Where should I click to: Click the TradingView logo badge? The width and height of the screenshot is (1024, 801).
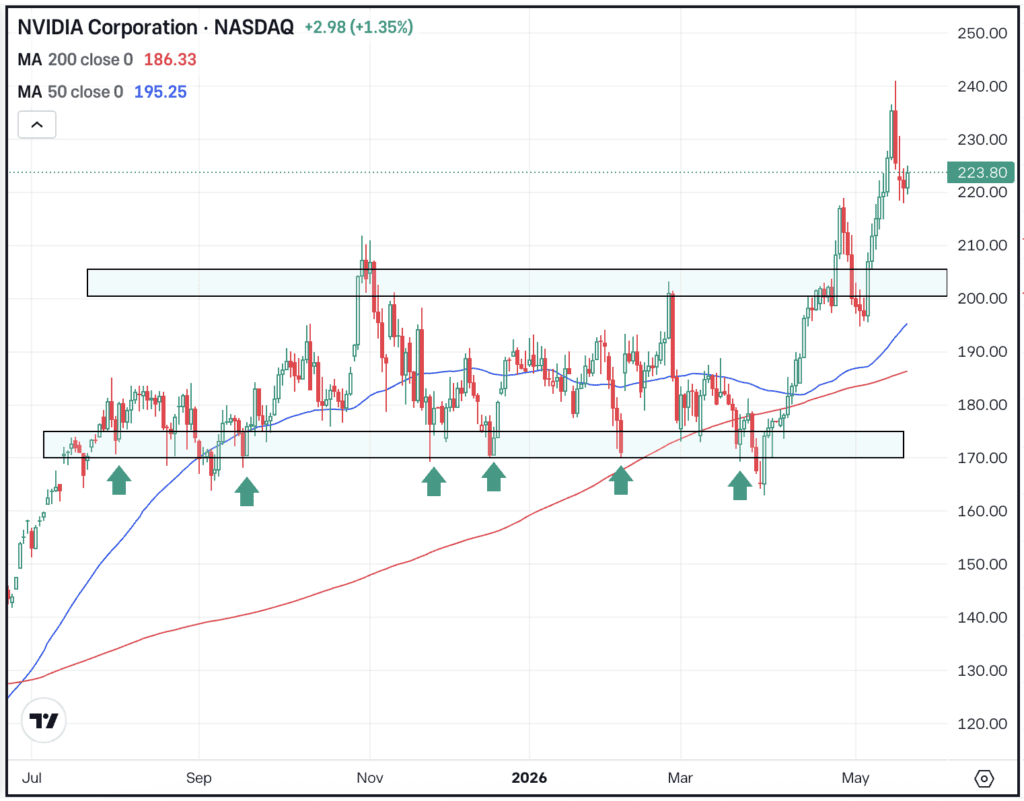pos(44,720)
